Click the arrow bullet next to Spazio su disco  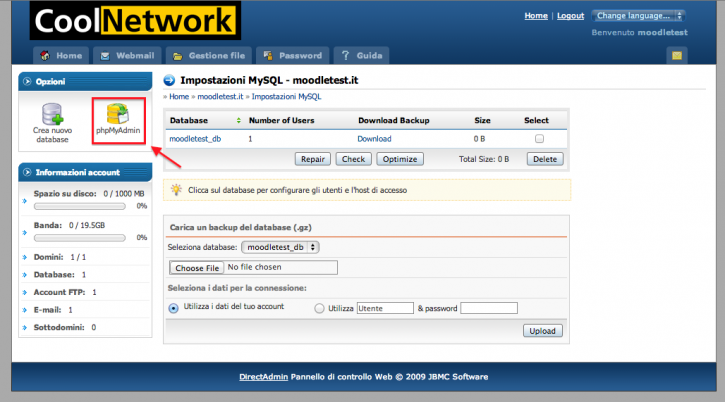[25, 201]
